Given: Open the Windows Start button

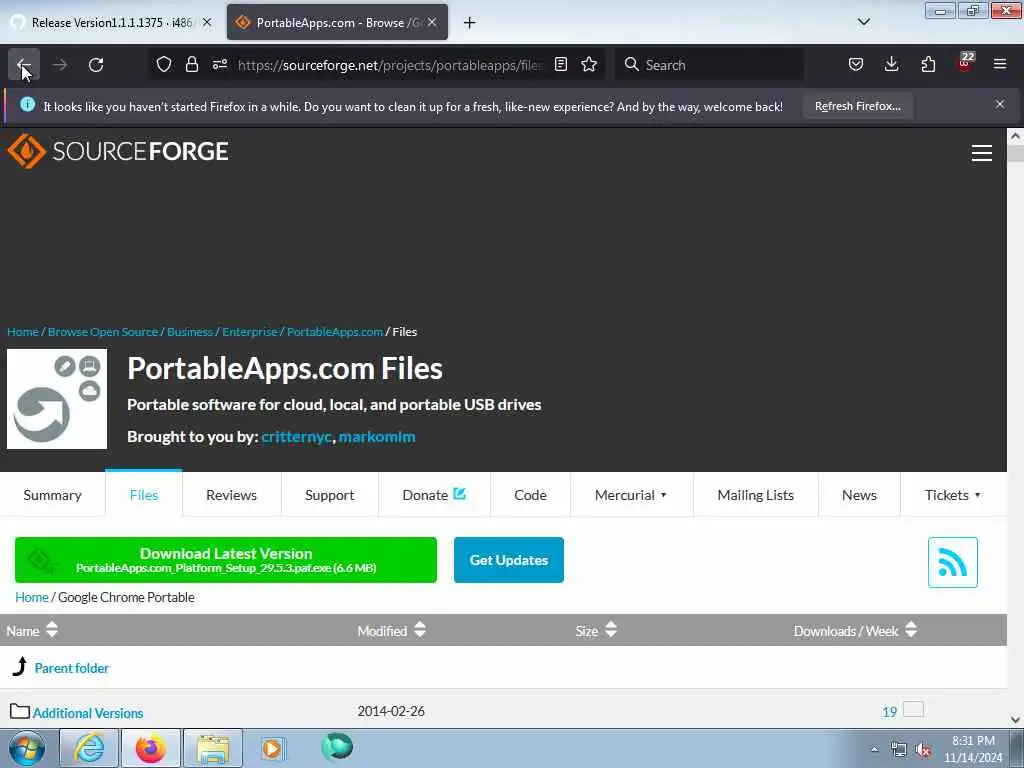Looking at the screenshot, I should coord(27,748).
